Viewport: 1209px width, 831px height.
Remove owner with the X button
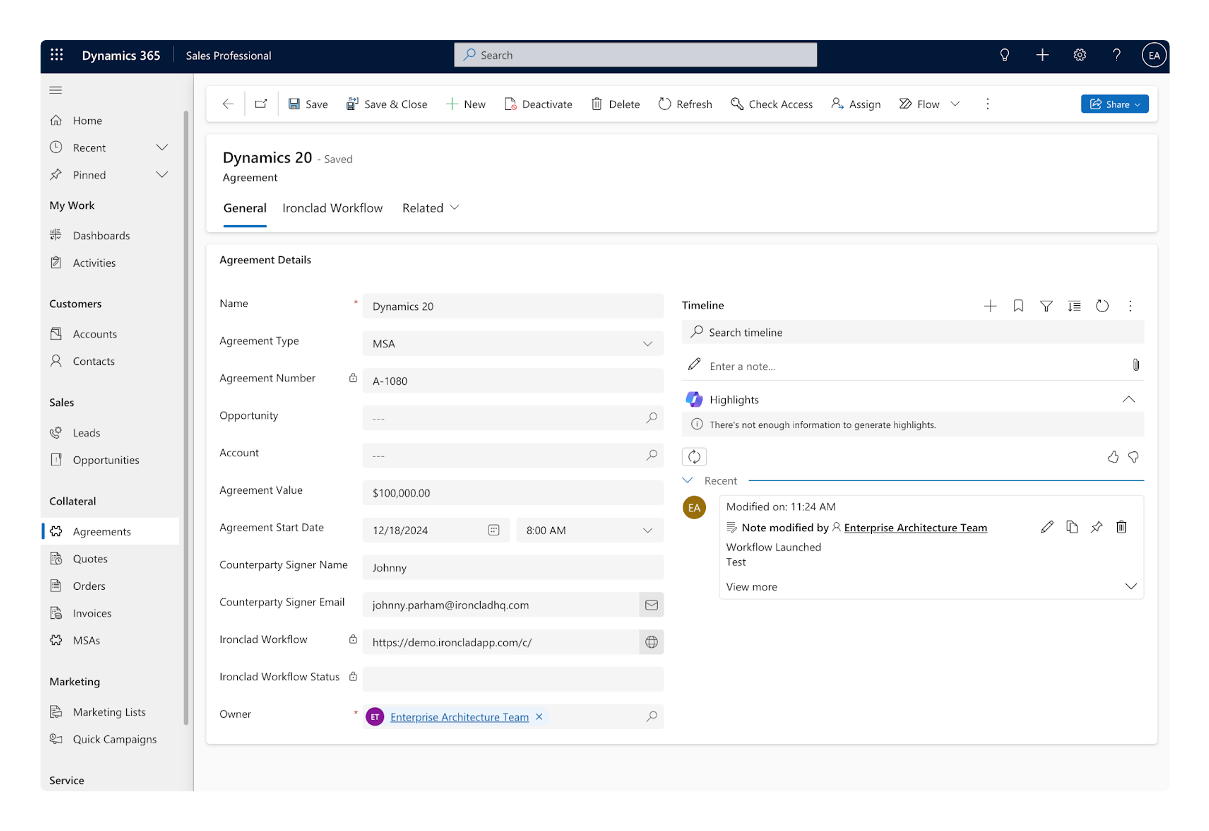point(539,717)
